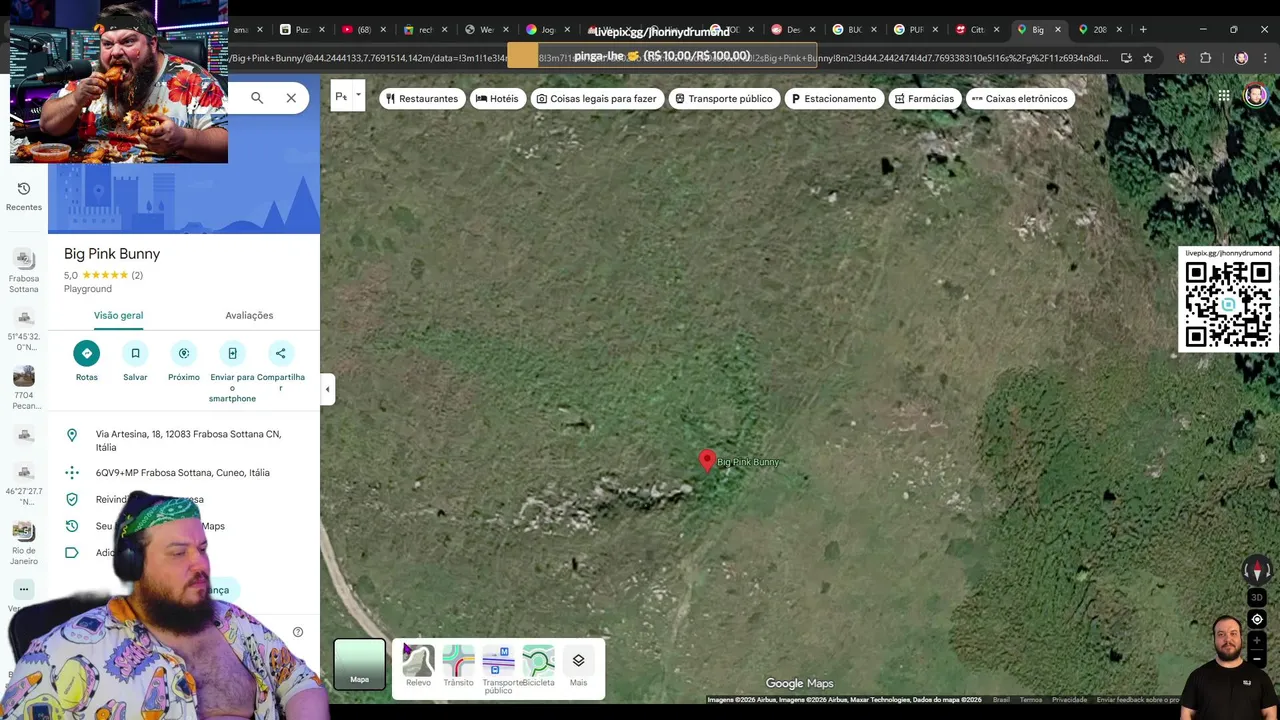
Task: Filter by Caixas eletrônicos chip
Action: (1020, 98)
